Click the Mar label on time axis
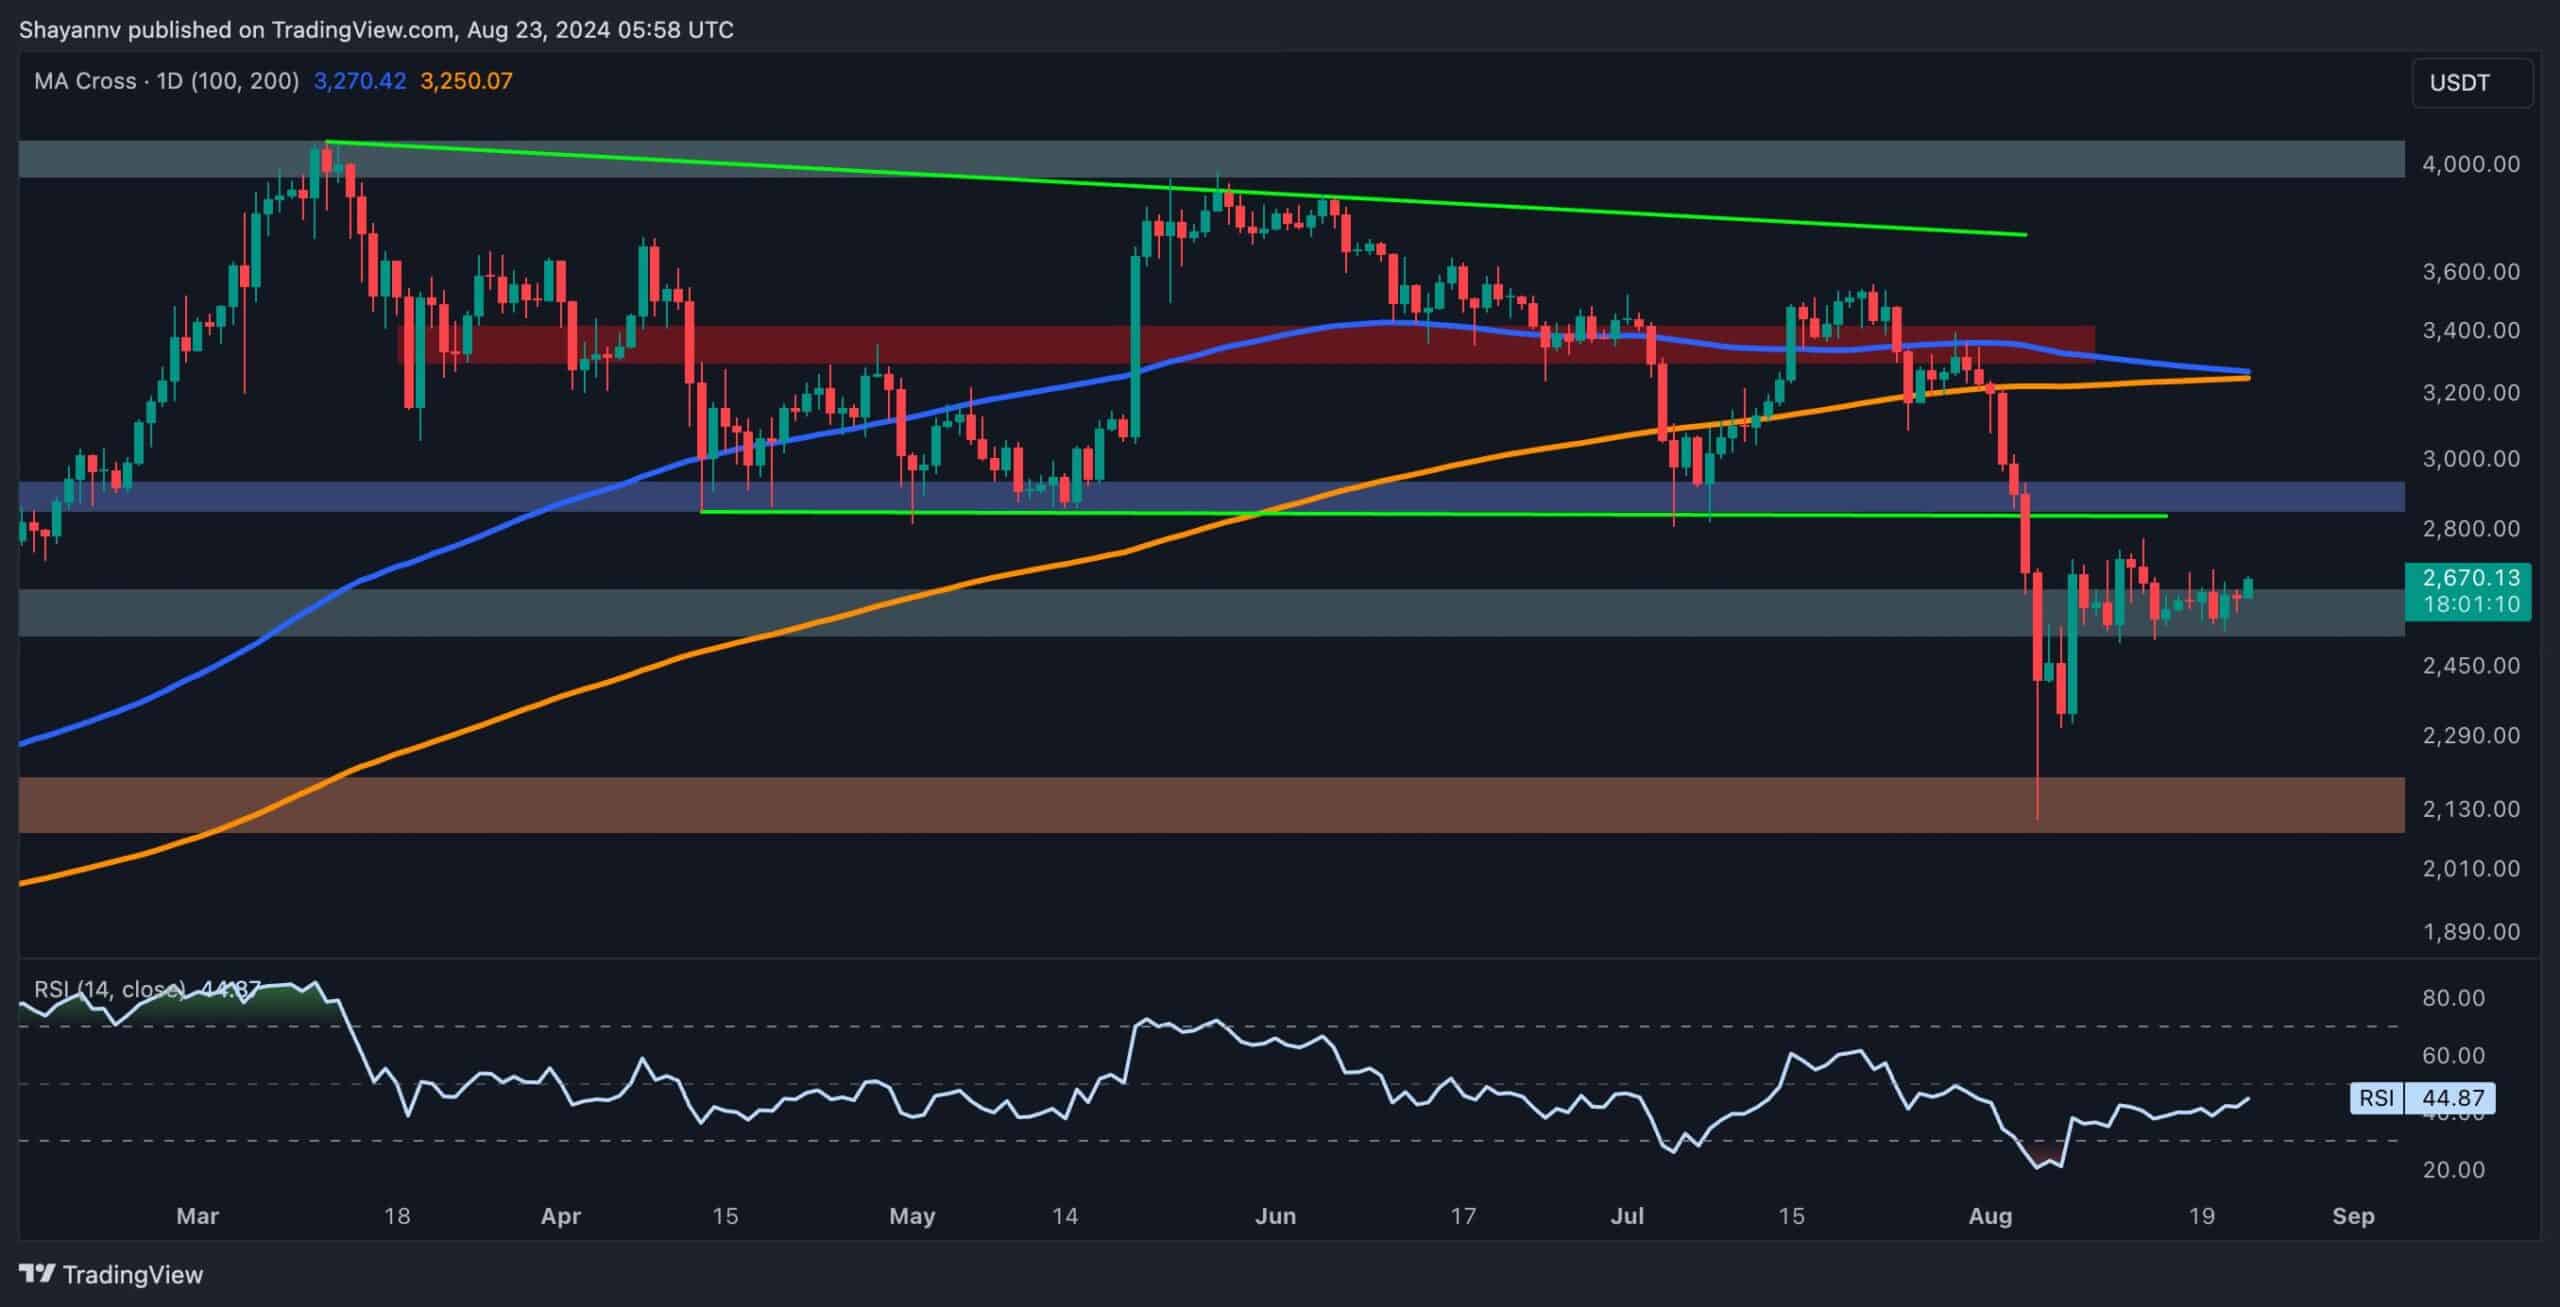The image size is (2560, 1307). tap(197, 1216)
